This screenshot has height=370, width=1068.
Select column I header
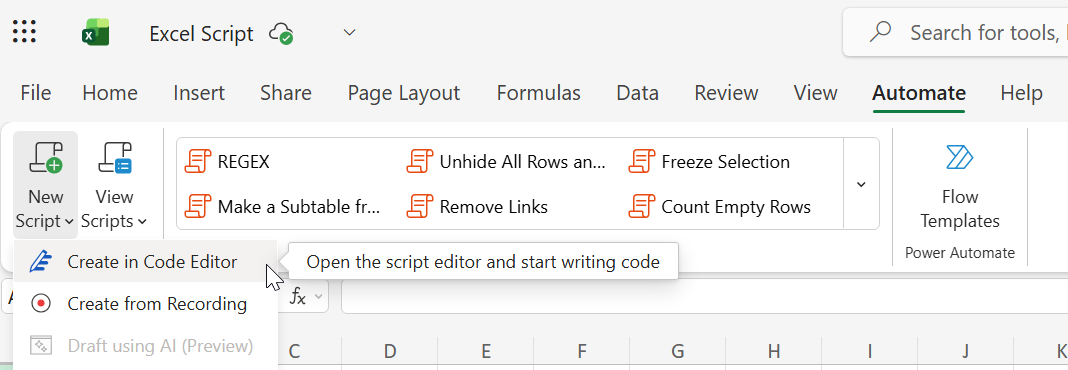point(870,352)
